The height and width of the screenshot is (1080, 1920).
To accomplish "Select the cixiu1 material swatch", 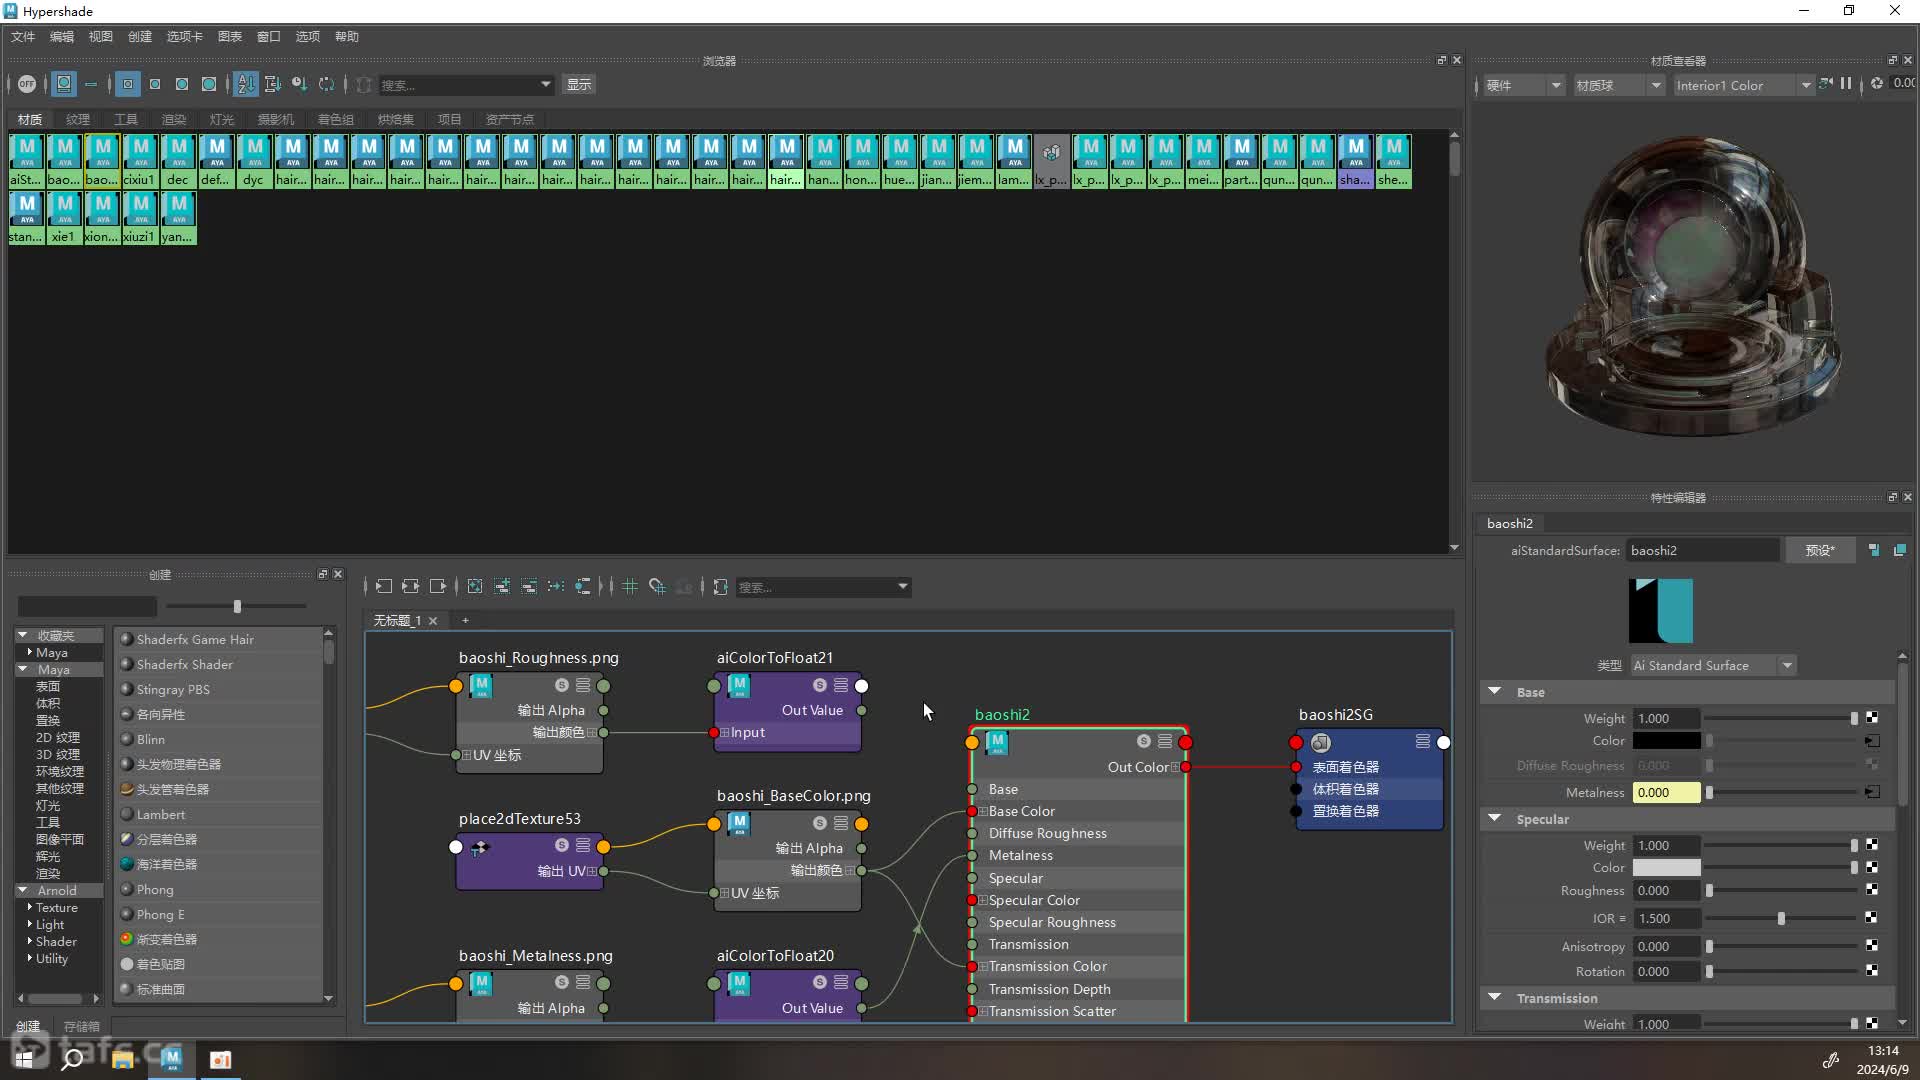I will [x=140, y=161].
